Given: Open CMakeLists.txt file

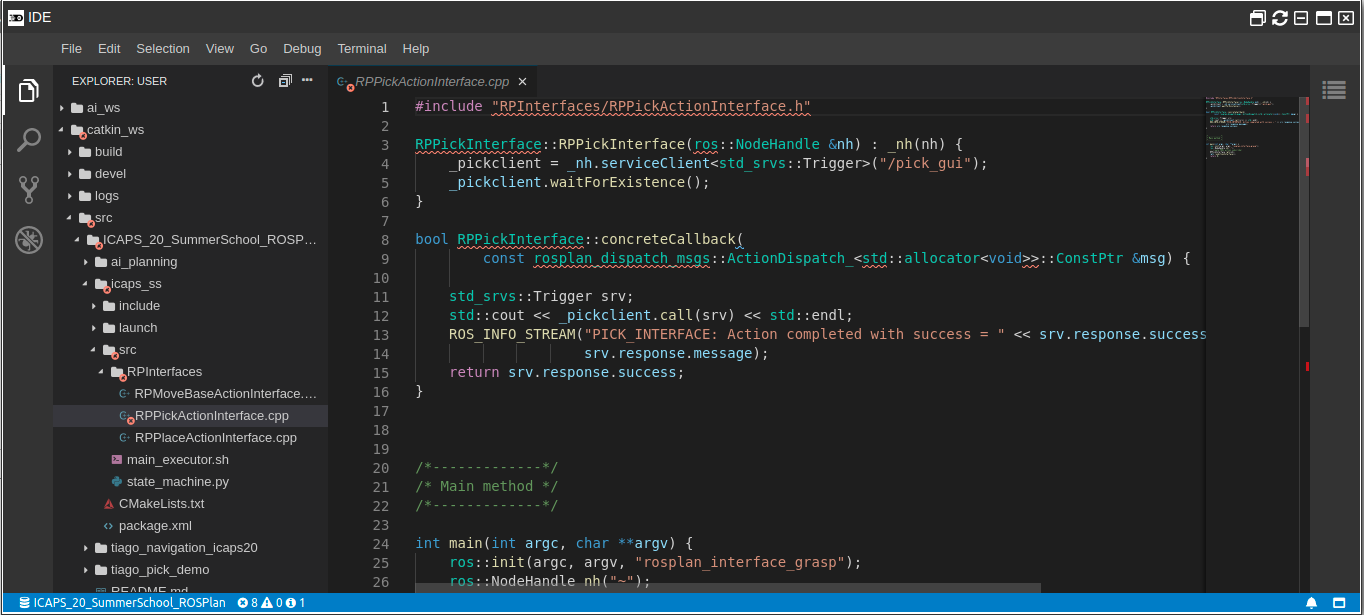Looking at the screenshot, I should [190, 504].
